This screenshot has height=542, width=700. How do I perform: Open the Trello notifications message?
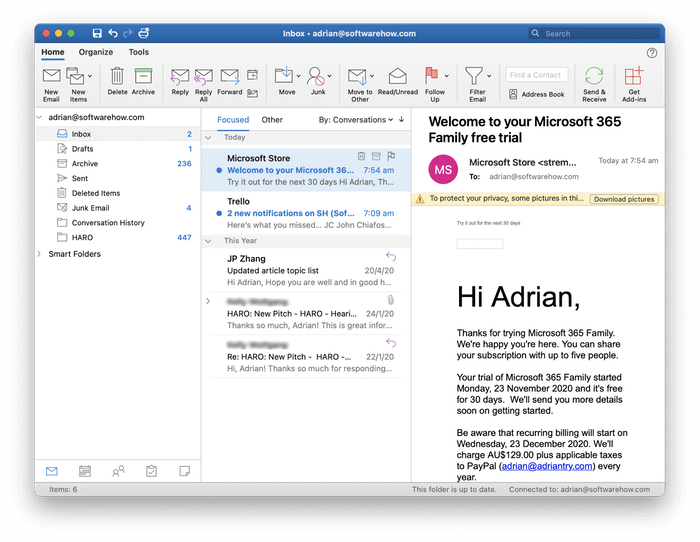point(306,213)
